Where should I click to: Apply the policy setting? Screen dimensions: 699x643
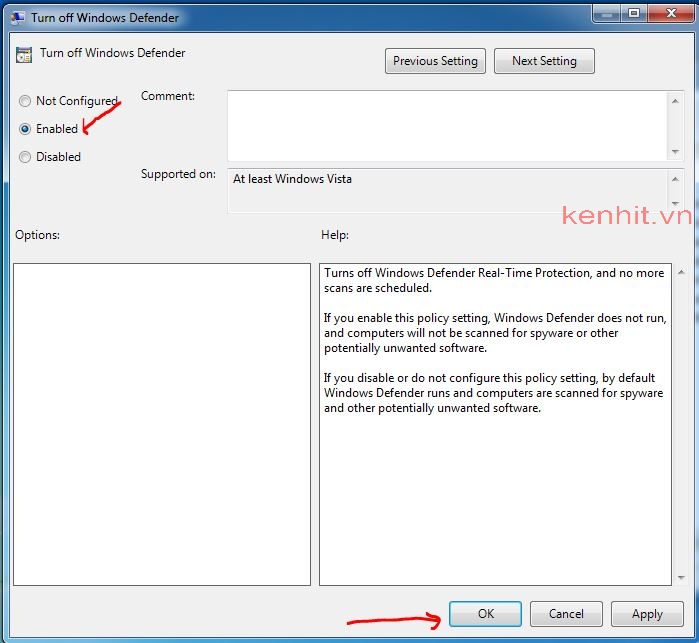[x=647, y=614]
